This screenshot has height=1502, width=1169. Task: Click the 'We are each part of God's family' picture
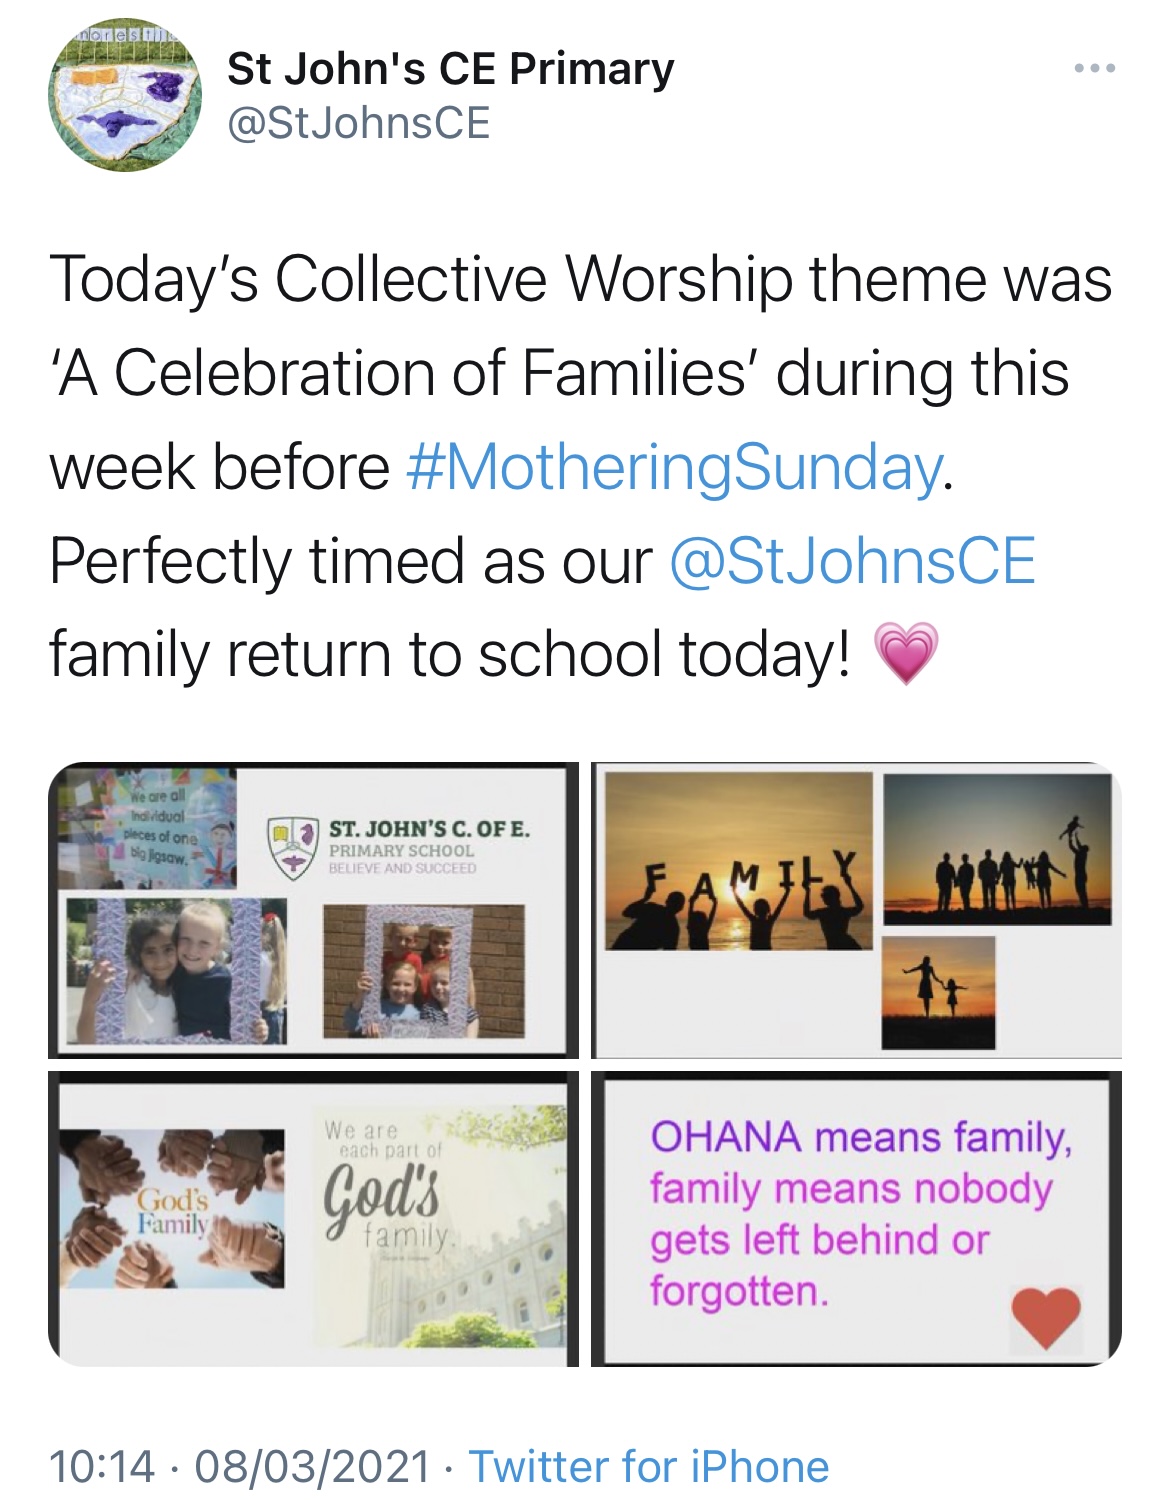point(439,1228)
